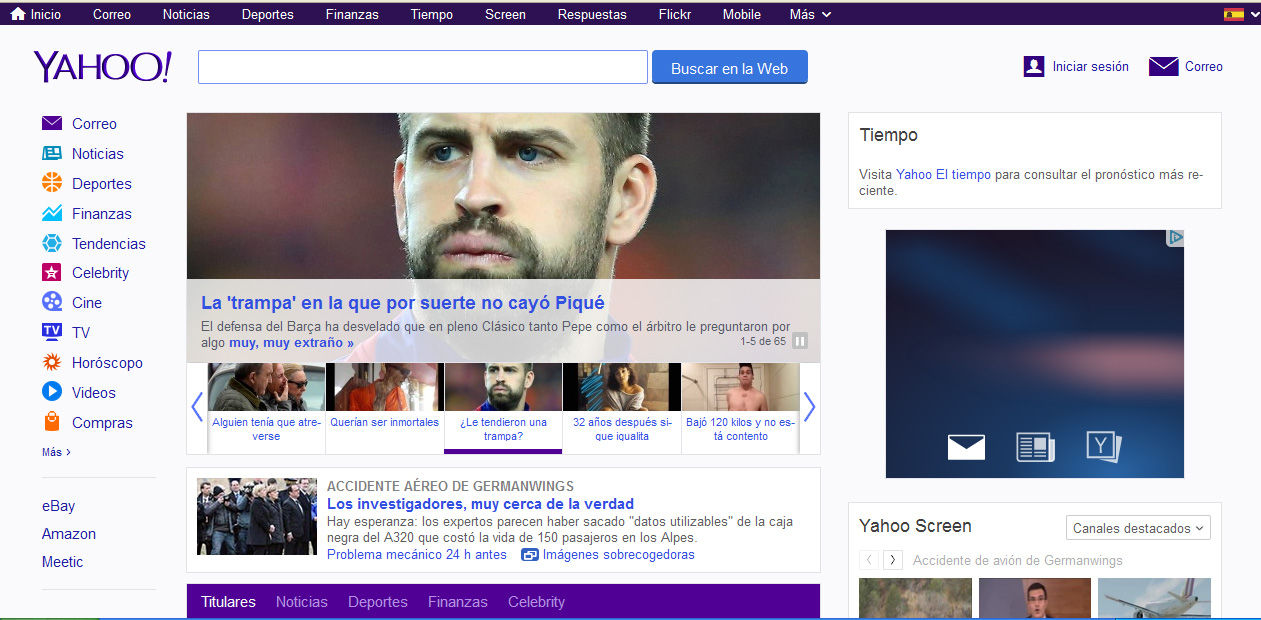Open Deportes in the top navigation bar
Screen dimensions: 1261x620
268,14
